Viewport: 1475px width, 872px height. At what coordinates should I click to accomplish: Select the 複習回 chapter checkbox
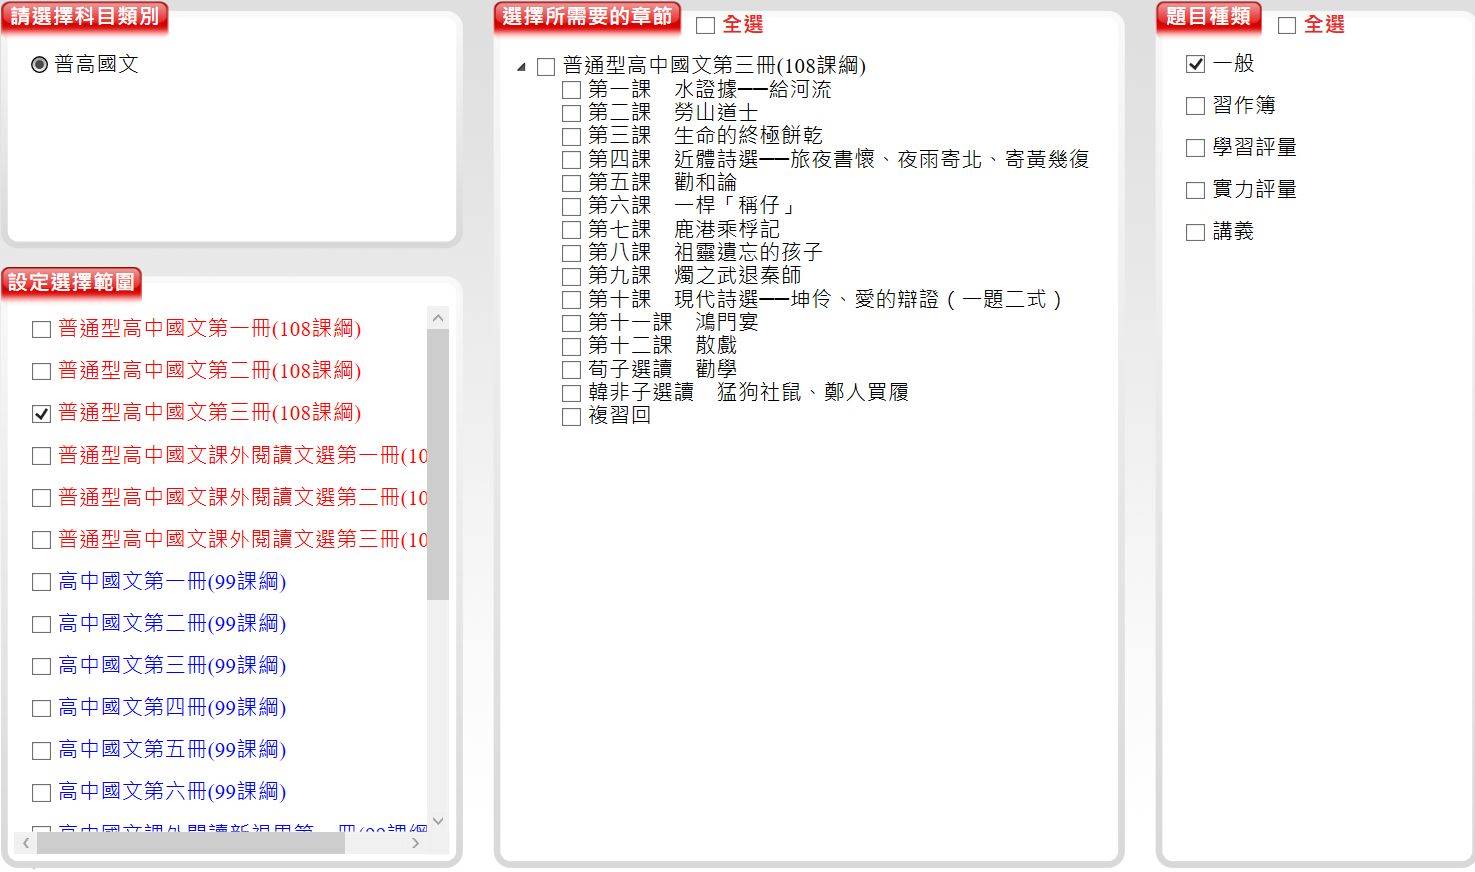coord(571,416)
